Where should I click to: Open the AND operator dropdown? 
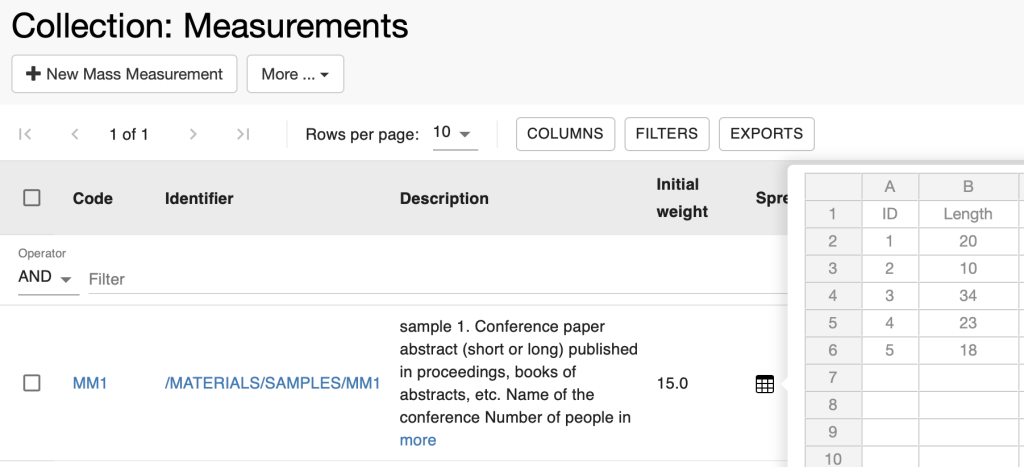48,277
